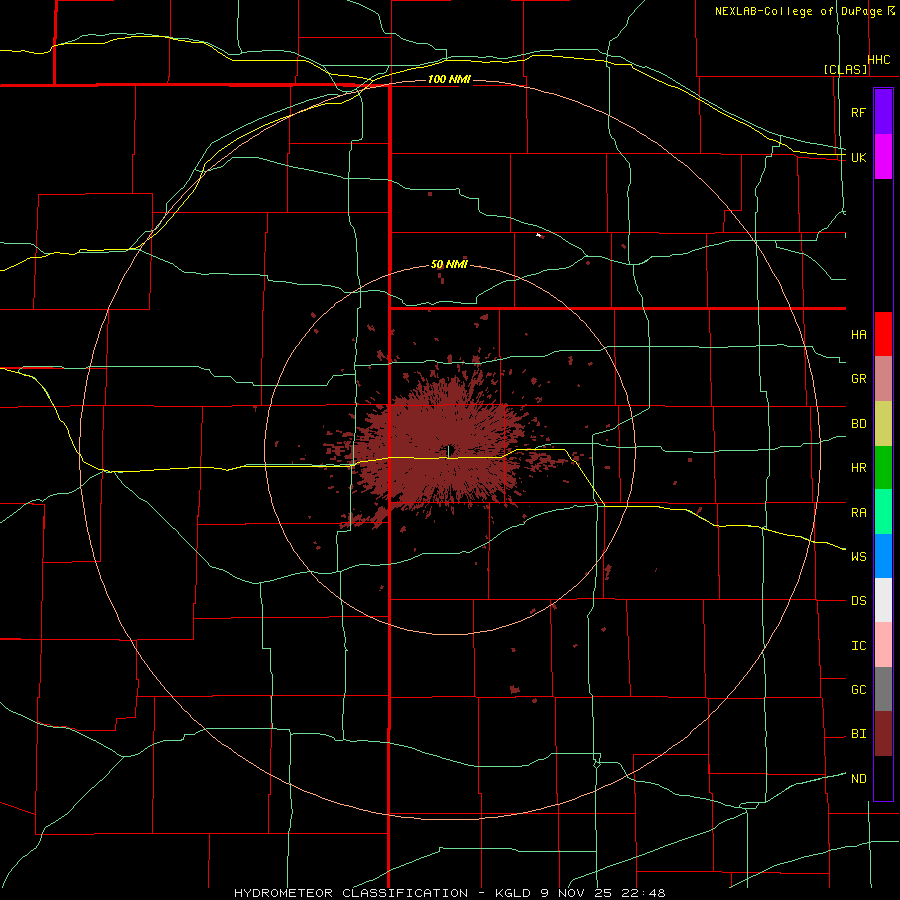Click the GR legend label
This screenshot has width=900, height=900.
(858, 379)
